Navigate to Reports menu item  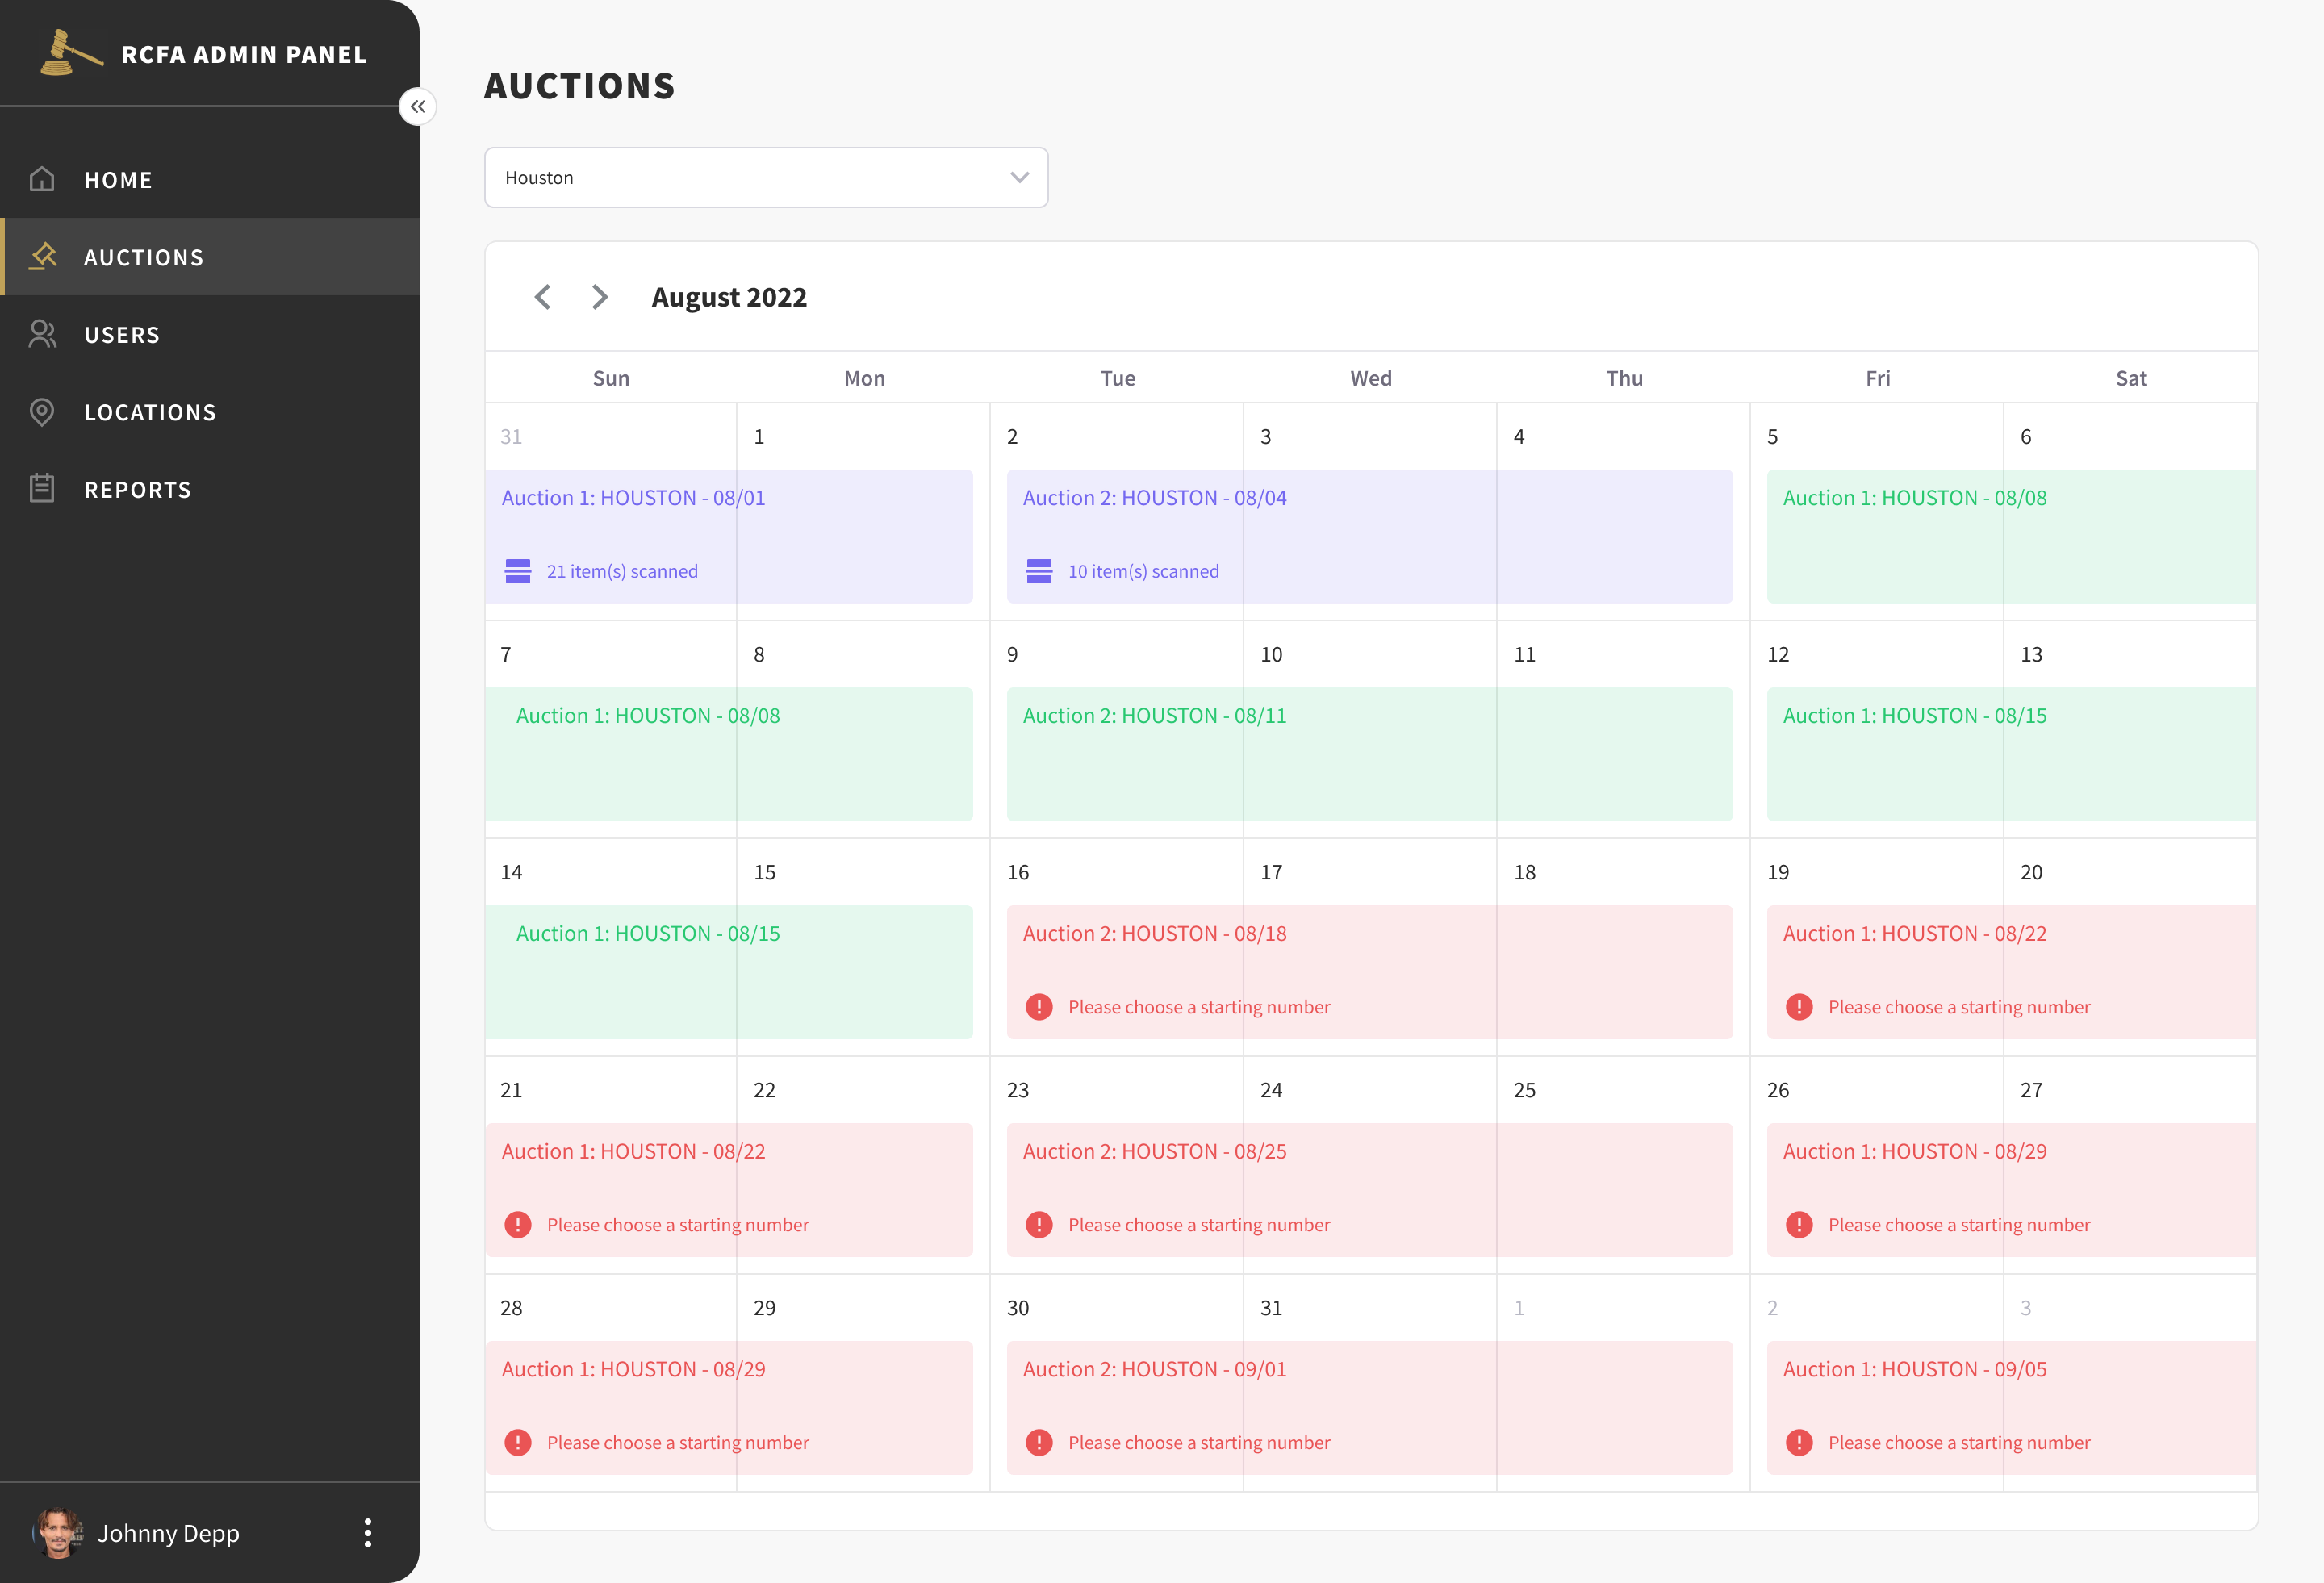pos(138,490)
